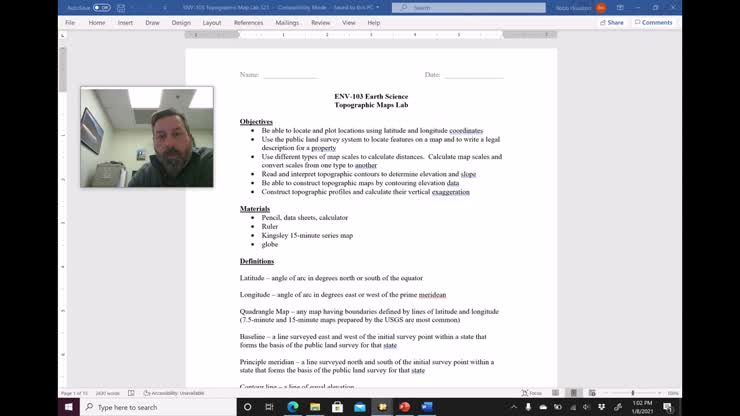Viewport: 740px width, 416px height.
Task: Click inside the Word search box
Action: (469, 8)
